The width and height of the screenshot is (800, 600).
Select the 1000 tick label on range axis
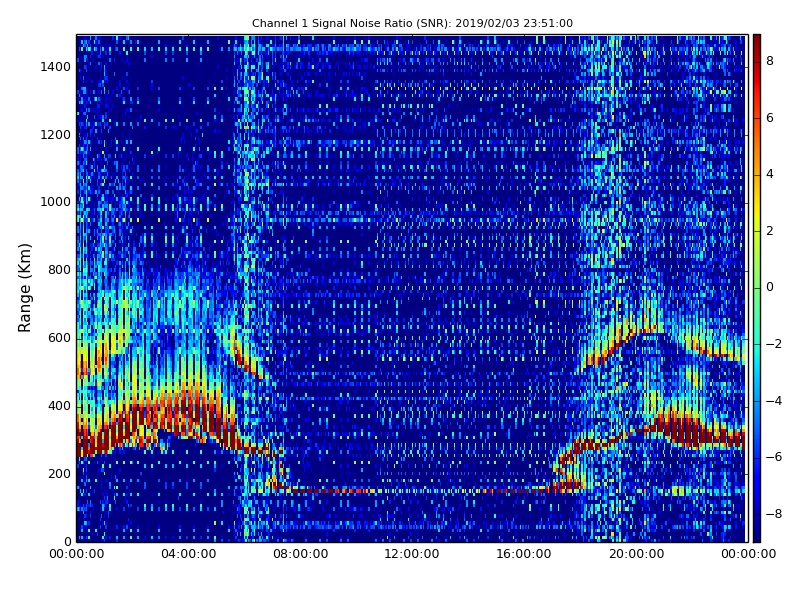55,202
